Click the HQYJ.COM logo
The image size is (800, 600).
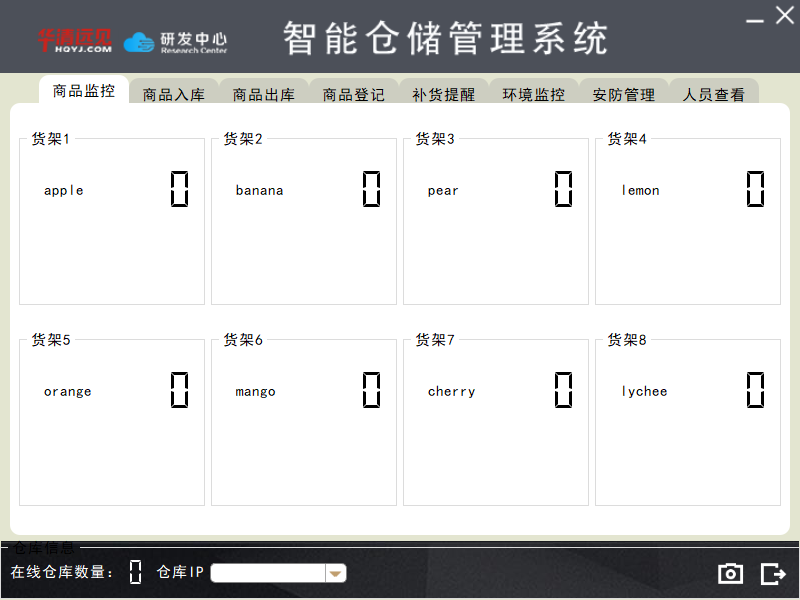(75, 40)
